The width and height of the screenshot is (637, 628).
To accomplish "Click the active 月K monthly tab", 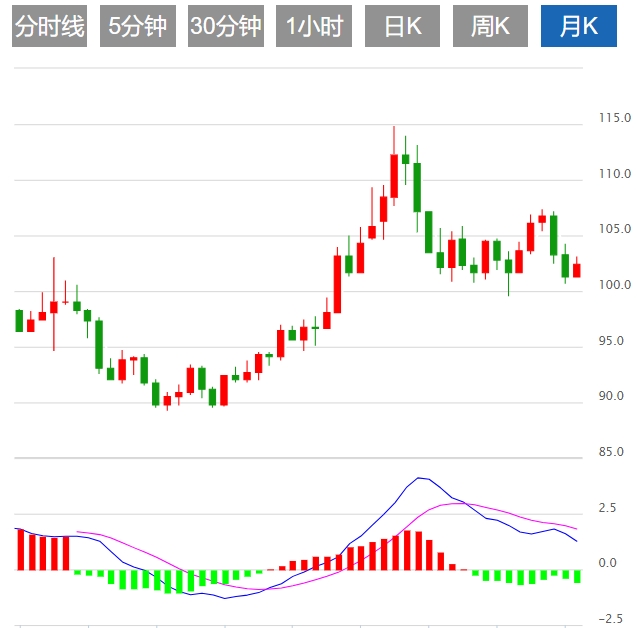I will [x=578, y=27].
